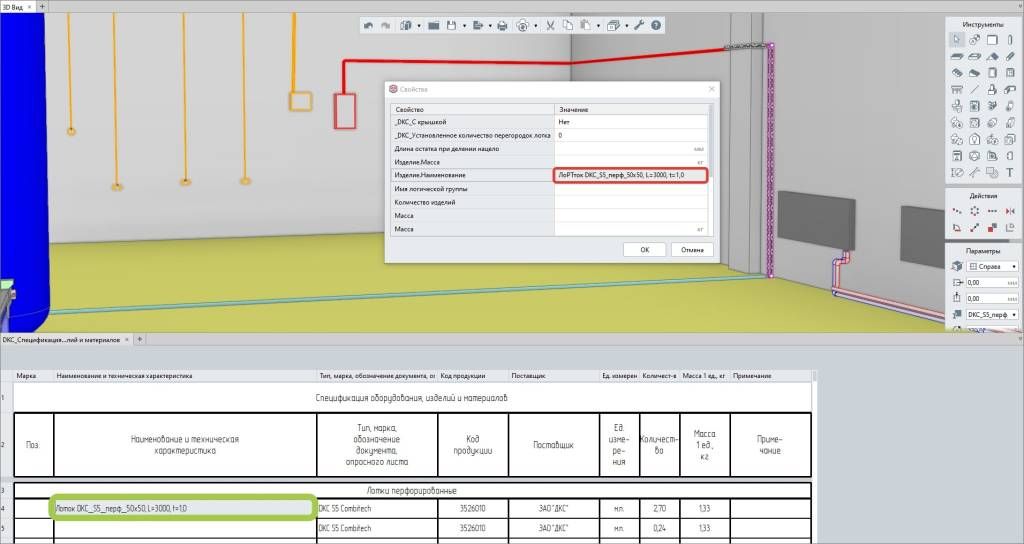Select the slab tool in Инструменты
Viewport: 1024px width, 544px height.
point(957,57)
